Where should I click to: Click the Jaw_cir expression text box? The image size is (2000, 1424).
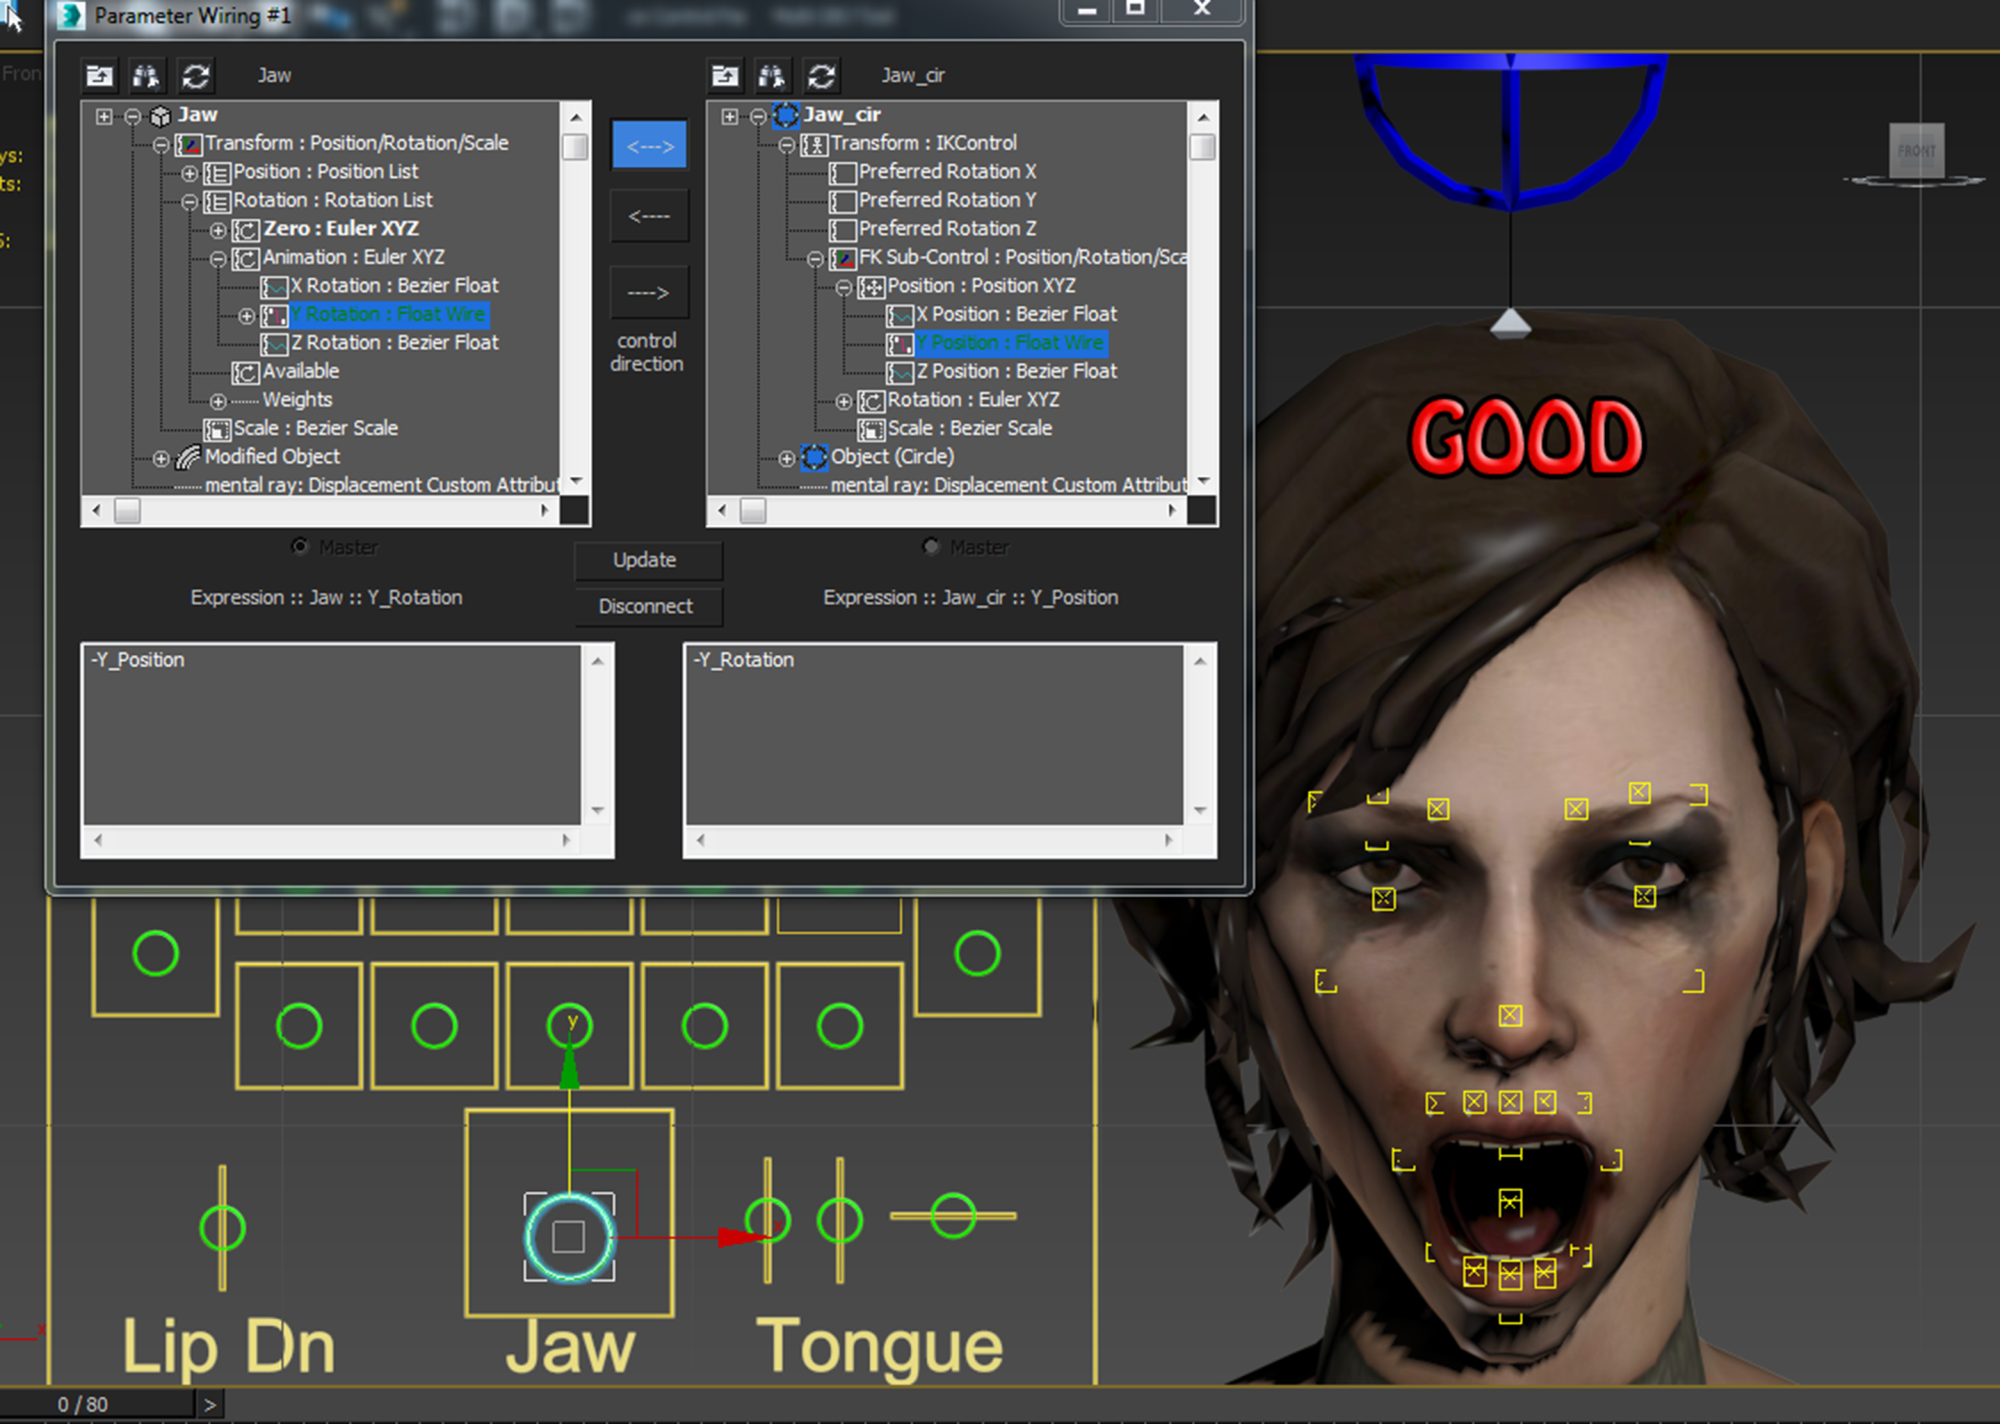click(x=934, y=735)
